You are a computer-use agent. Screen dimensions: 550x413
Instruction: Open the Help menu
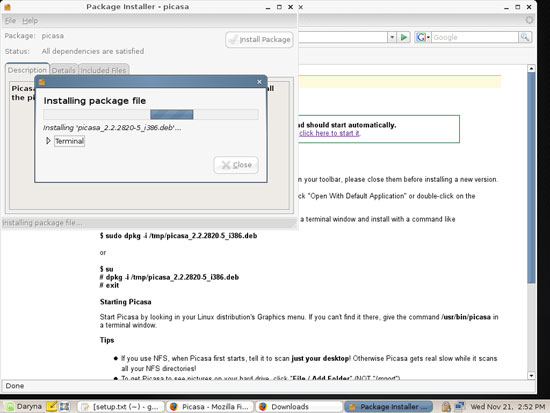(x=30, y=21)
